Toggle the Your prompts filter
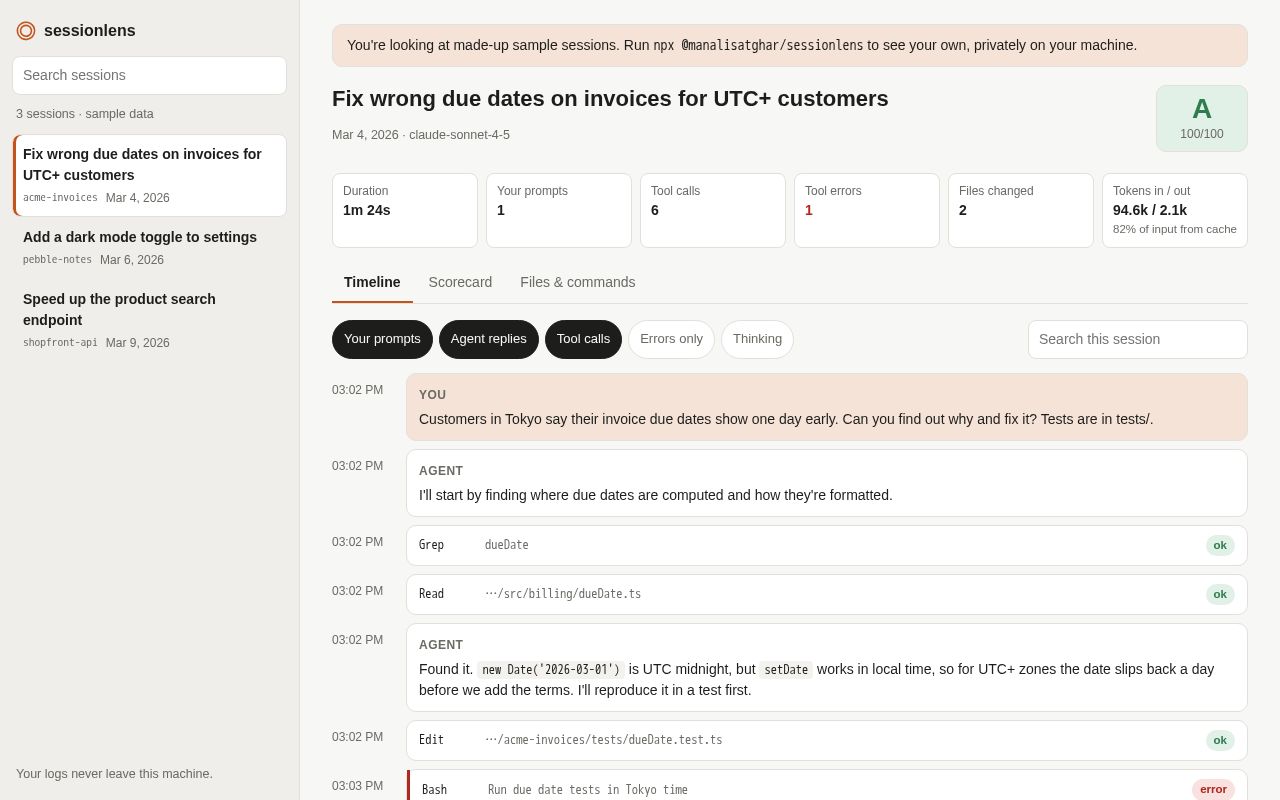The image size is (1280, 800). tap(382, 339)
